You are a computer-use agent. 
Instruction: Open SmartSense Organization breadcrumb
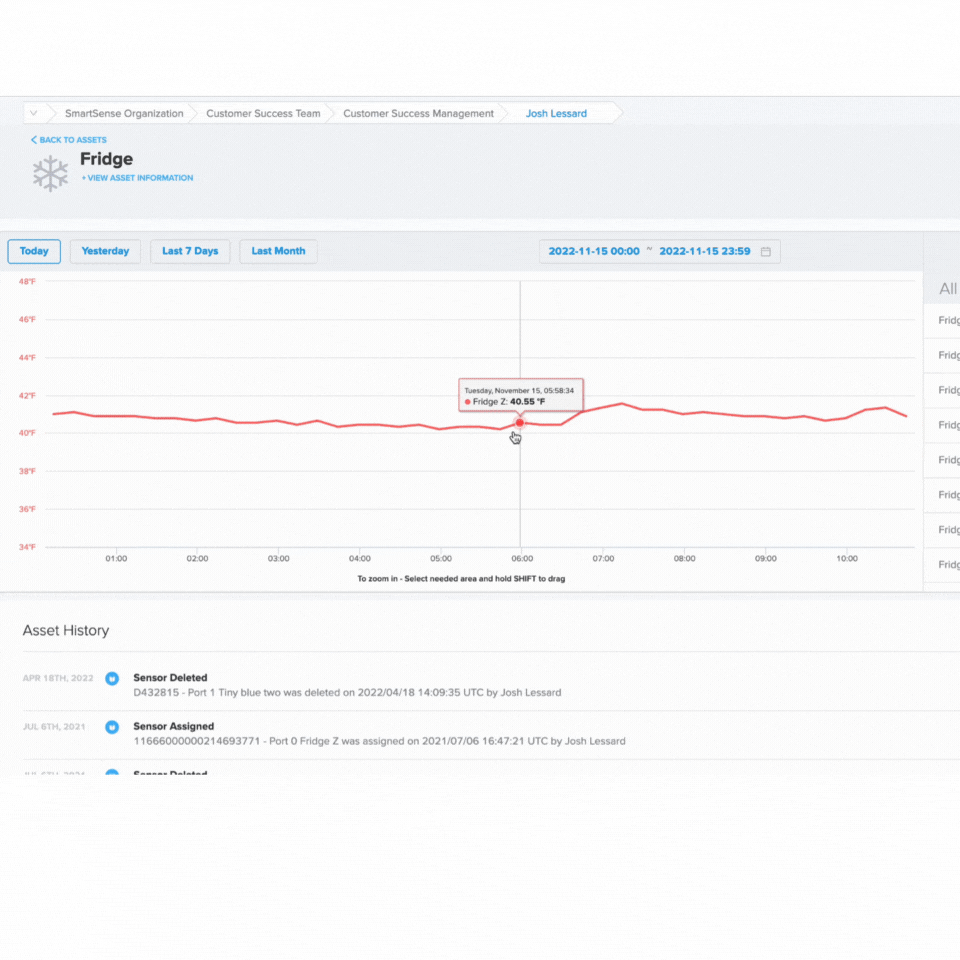pos(124,113)
